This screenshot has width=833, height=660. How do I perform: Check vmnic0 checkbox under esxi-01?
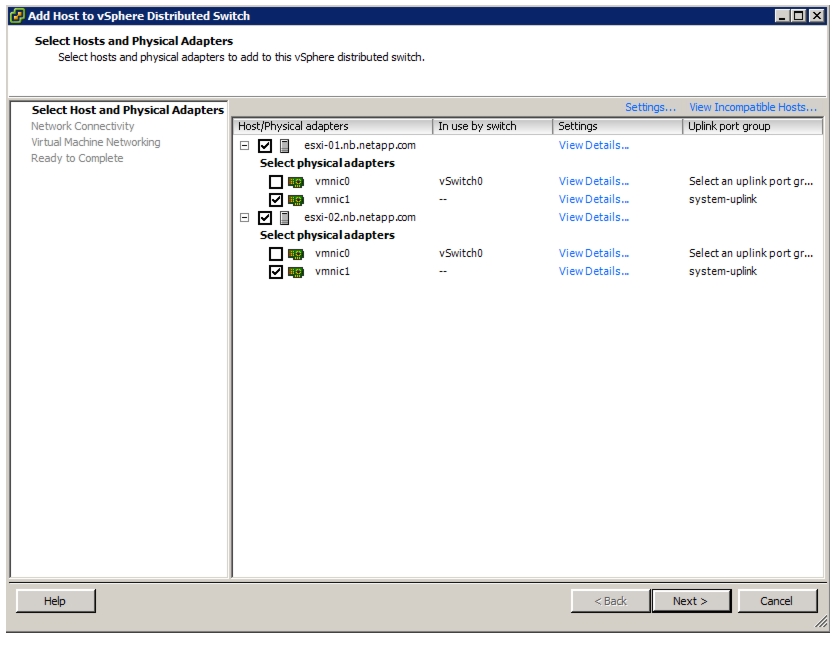tap(276, 182)
